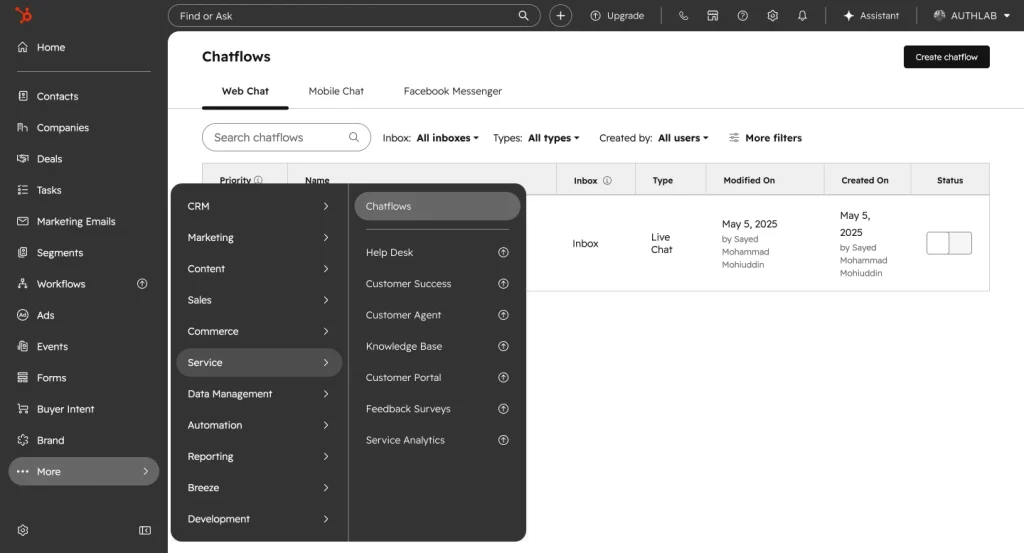
Task: Switch to the Facebook Messenger tab
Action: 453,91
